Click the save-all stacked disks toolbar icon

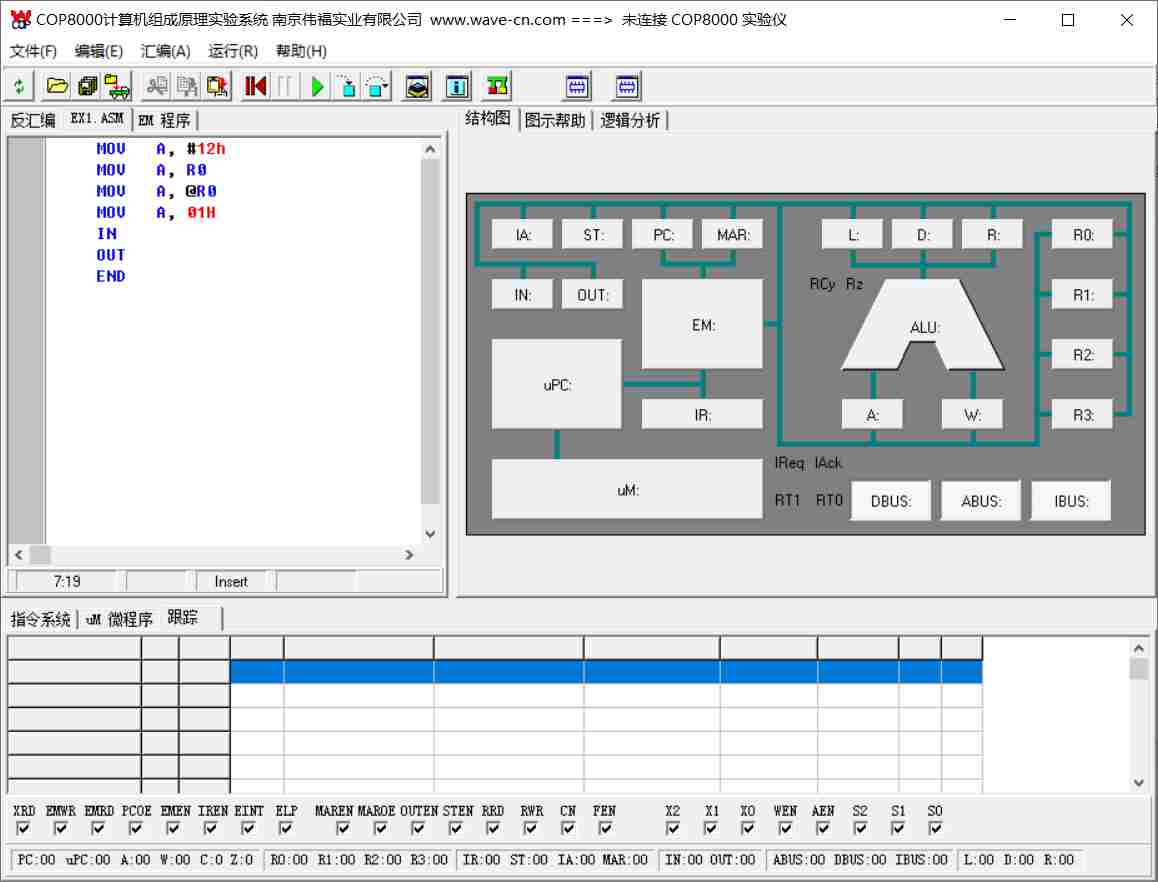tap(87, 87)
